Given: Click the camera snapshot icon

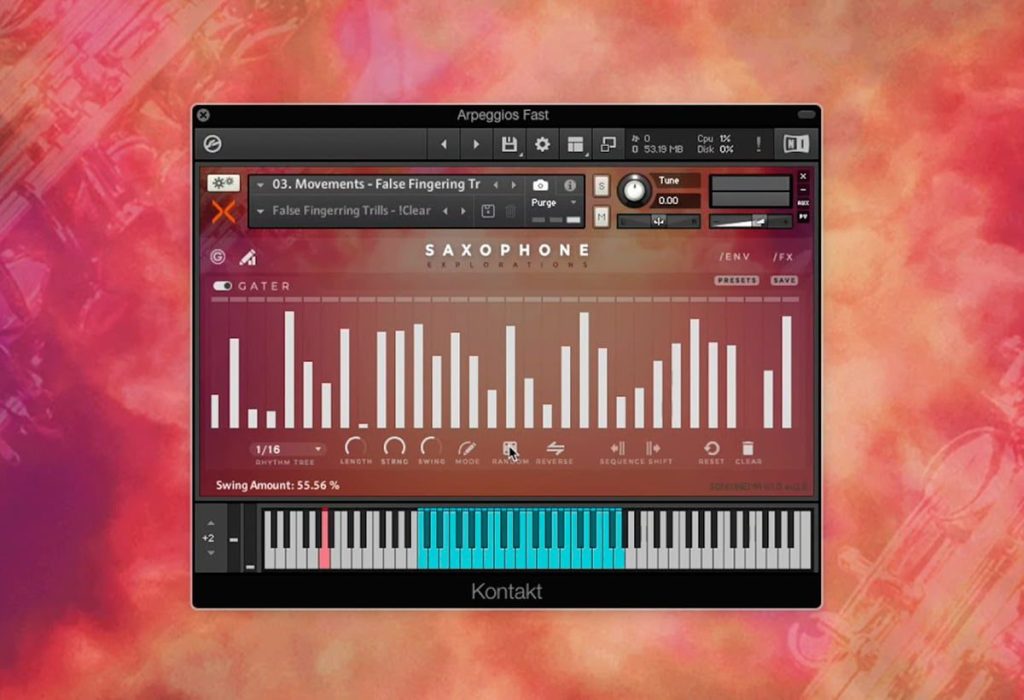Looking at the screenshot, I should tap(540, 185).
